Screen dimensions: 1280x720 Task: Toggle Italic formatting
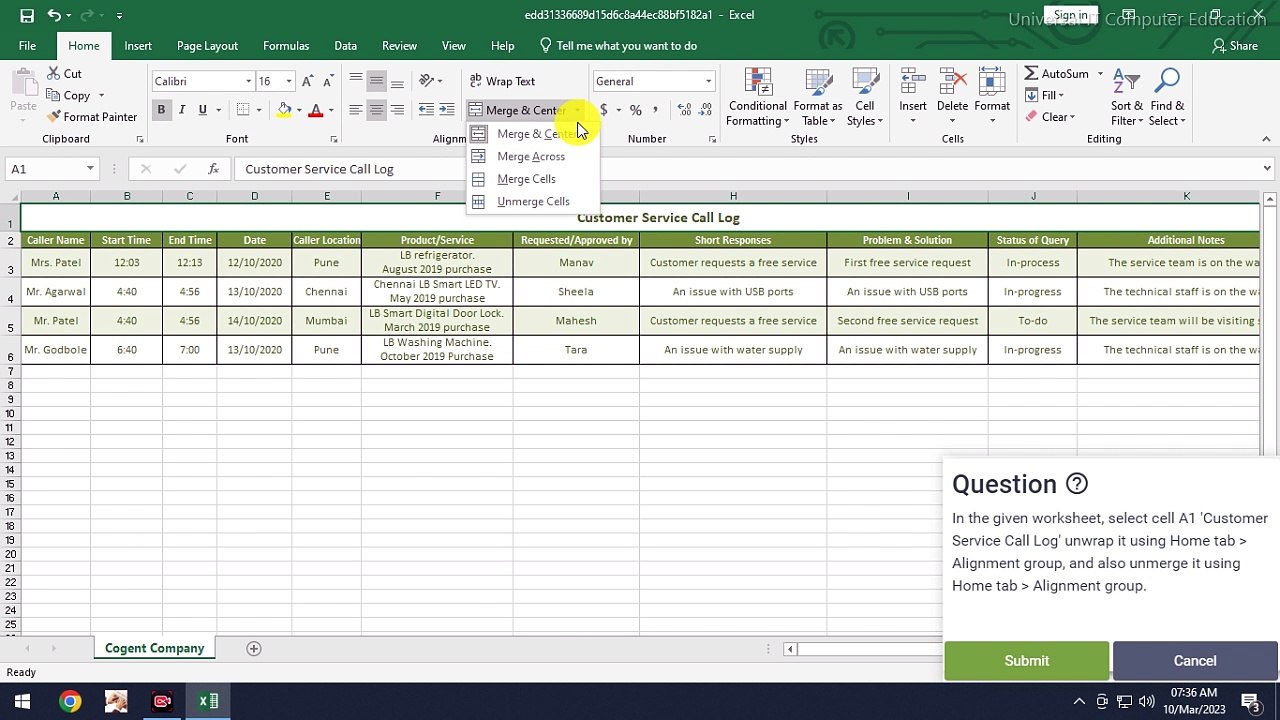(182, 110)
